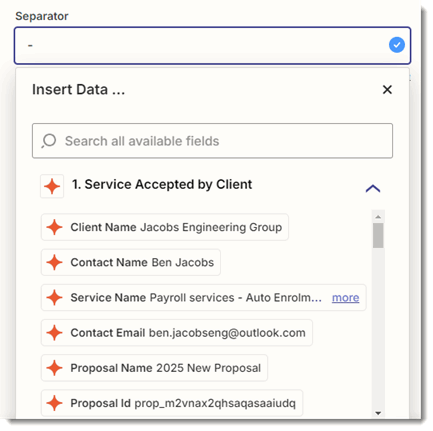This screenshot has width=433, height=431.
Task: Collapse the Service Accepted by Client section
Action: pyautogui.click(x=373, y=188)
